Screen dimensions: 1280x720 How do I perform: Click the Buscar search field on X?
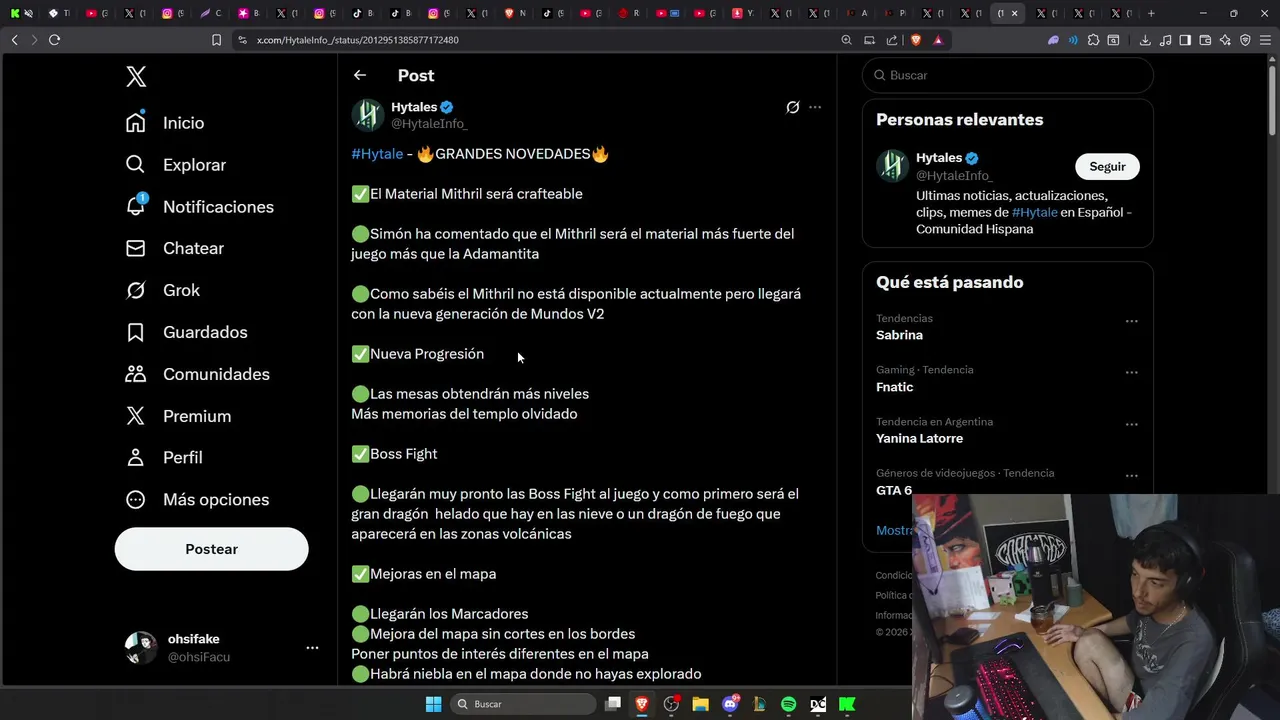1008,75
